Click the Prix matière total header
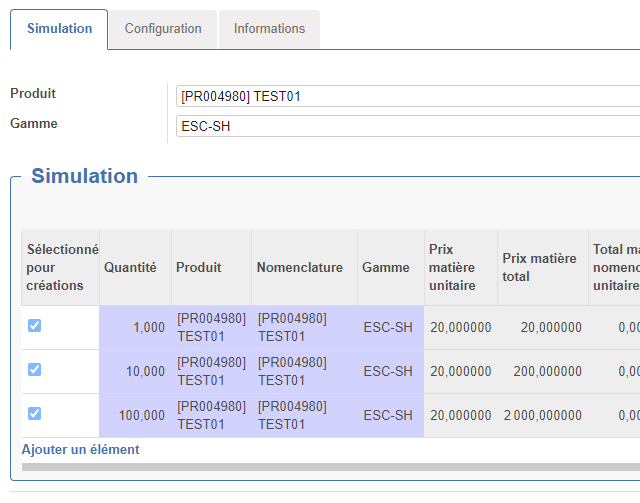This screenshot has height=503, width=640. pyautogui.click(x=539, y=267)
